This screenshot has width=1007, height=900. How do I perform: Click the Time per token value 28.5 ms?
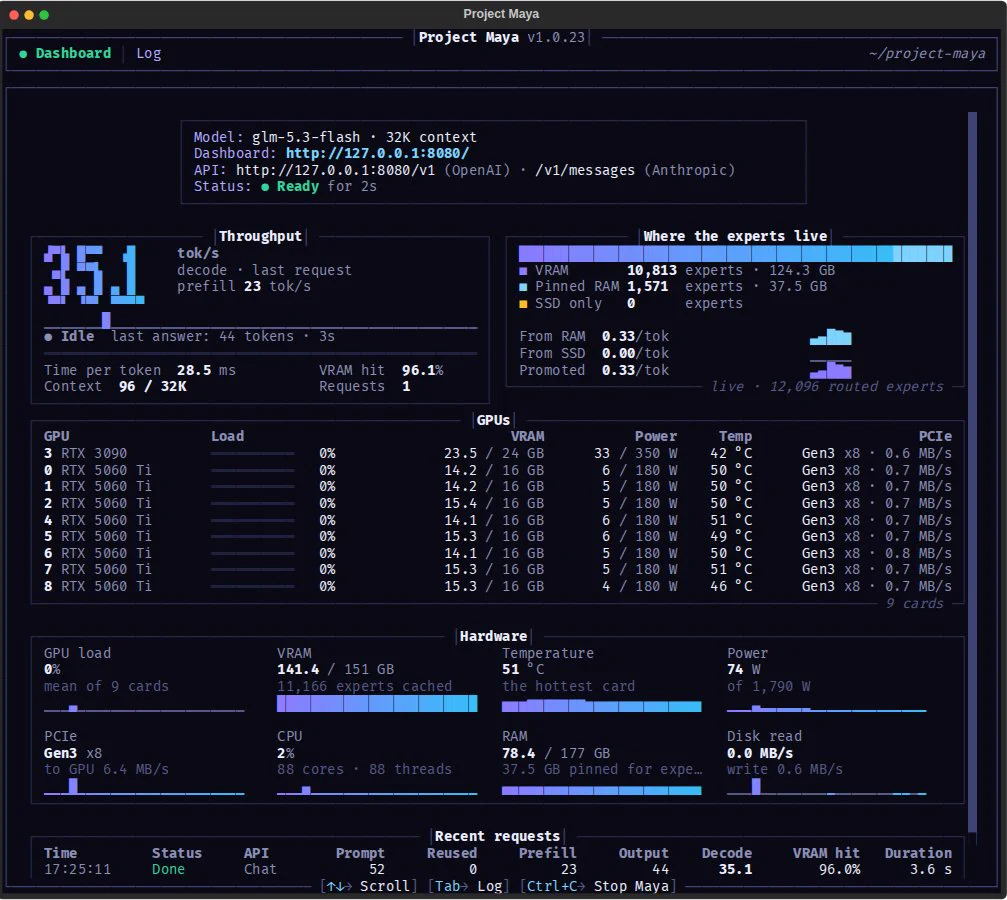(x=206, y=370)
